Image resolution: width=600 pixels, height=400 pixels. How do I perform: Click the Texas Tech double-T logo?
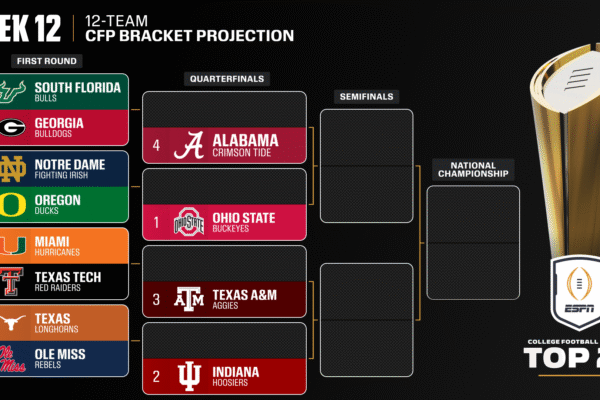coord(15,281)
